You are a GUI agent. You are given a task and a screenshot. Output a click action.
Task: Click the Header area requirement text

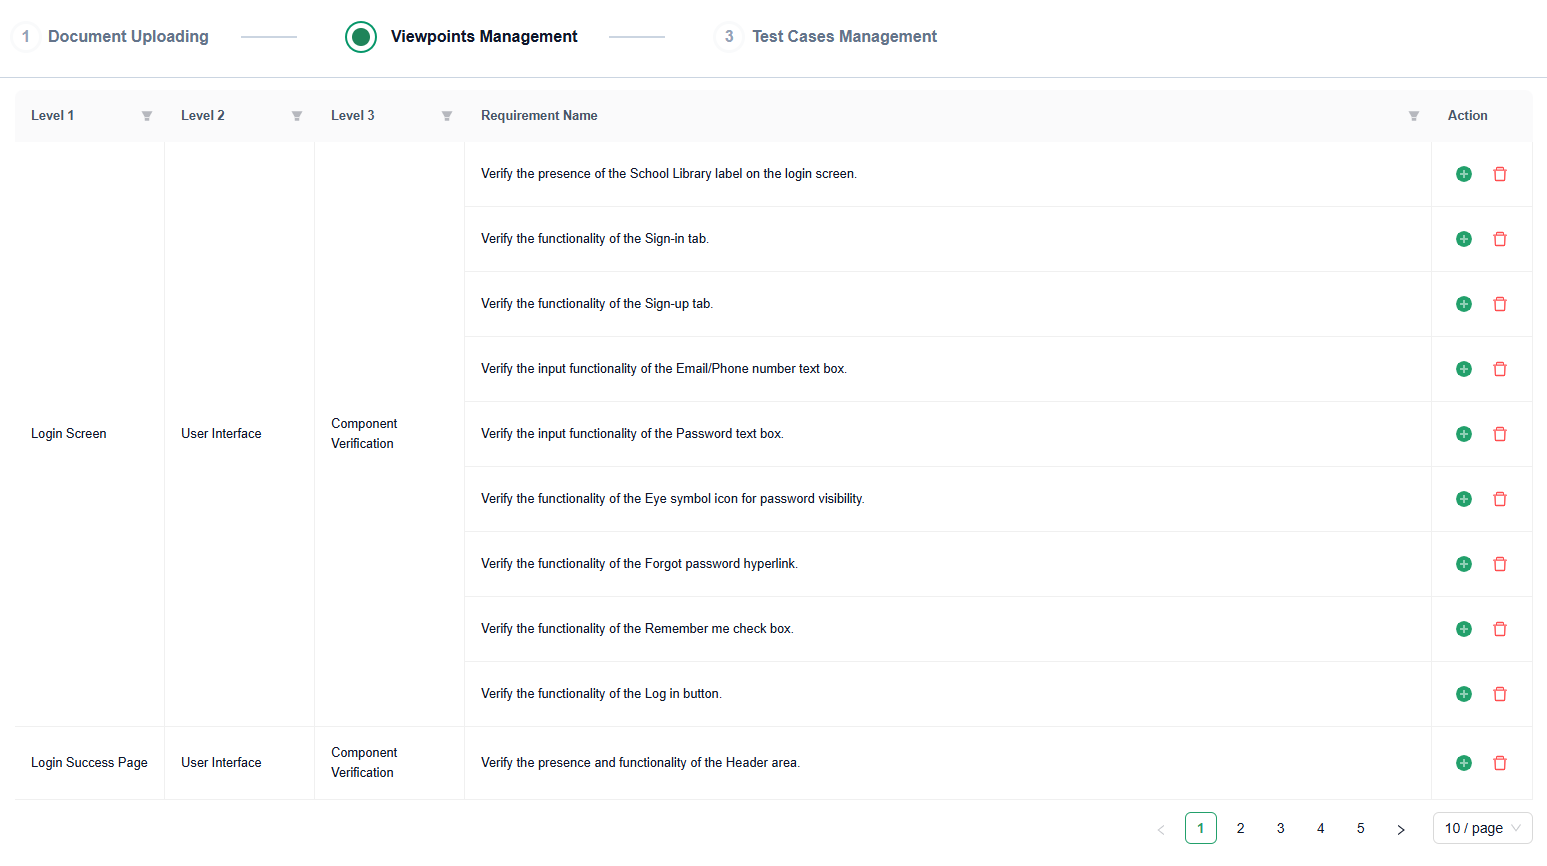tap(640, 763)
